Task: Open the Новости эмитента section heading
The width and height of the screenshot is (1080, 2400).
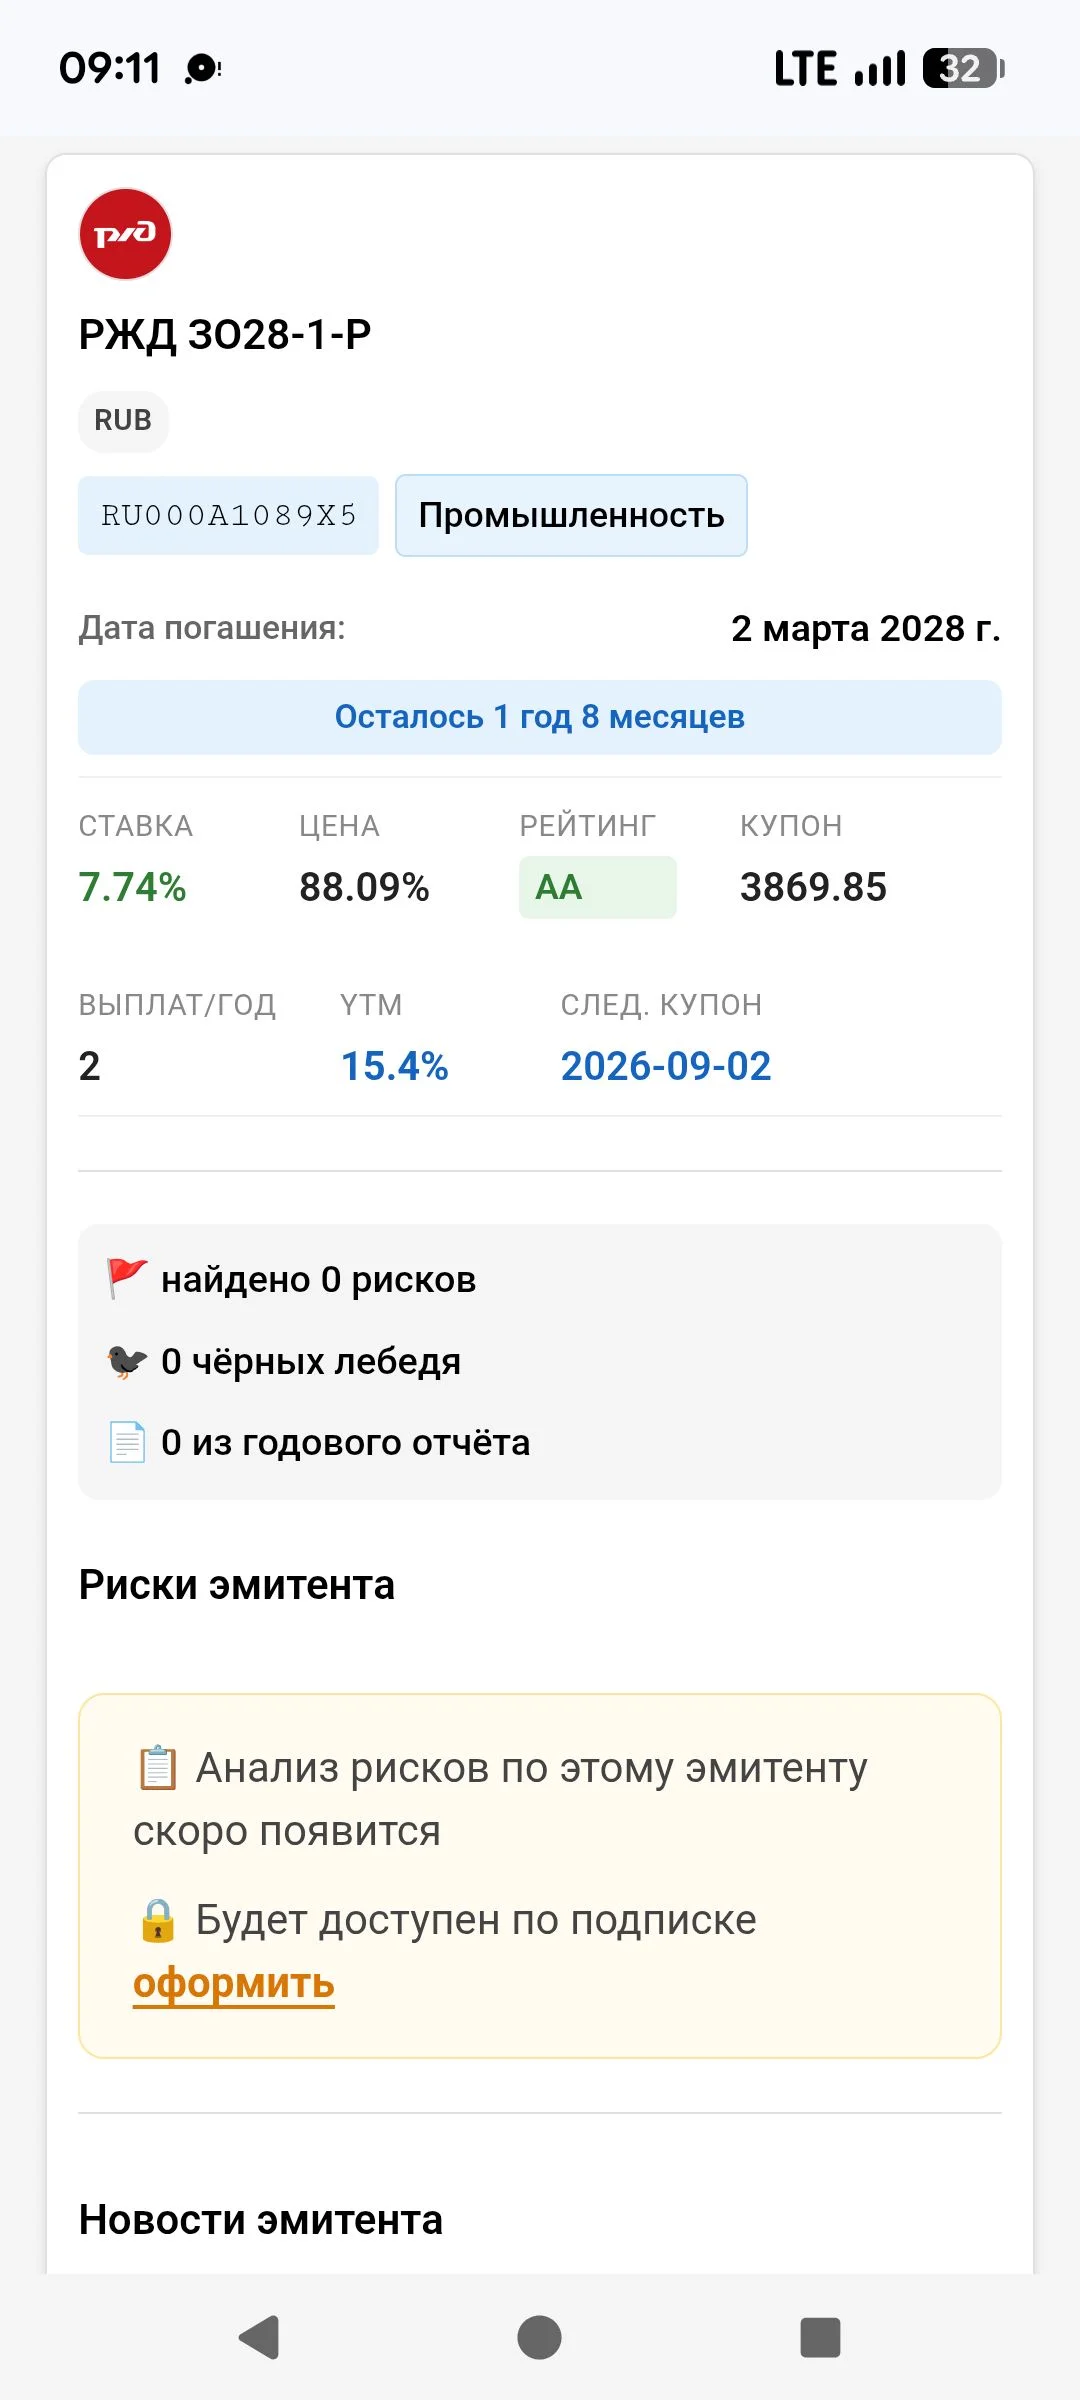Action: coord(261,2219)
